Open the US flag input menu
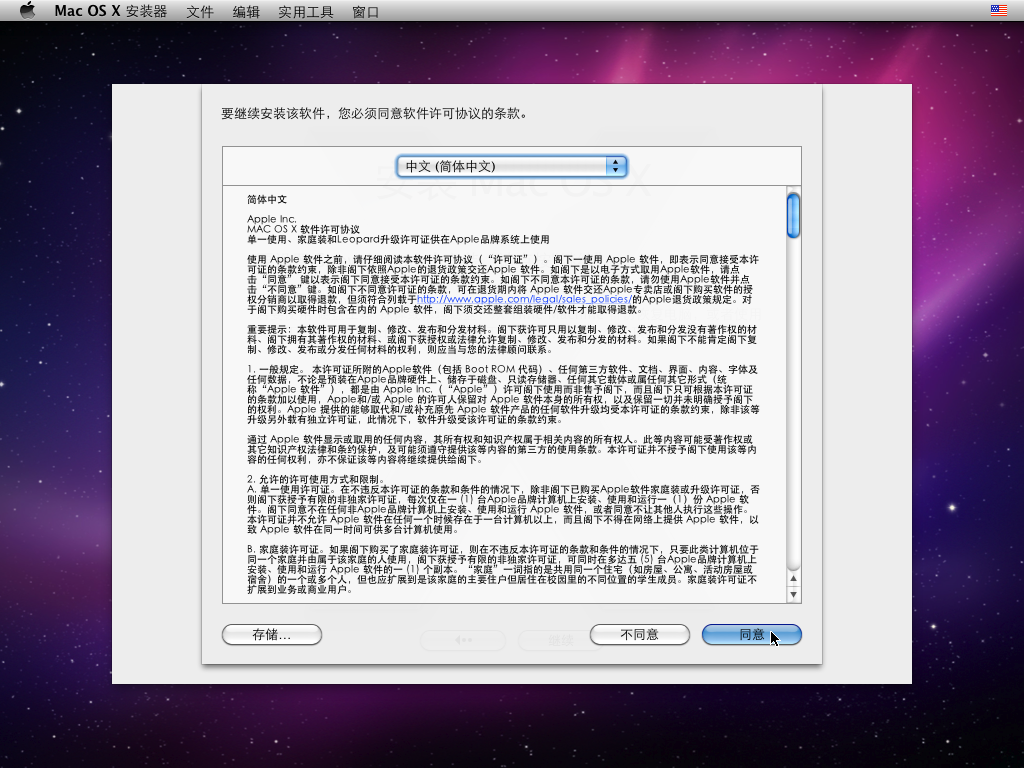 (x=999, y=10)
